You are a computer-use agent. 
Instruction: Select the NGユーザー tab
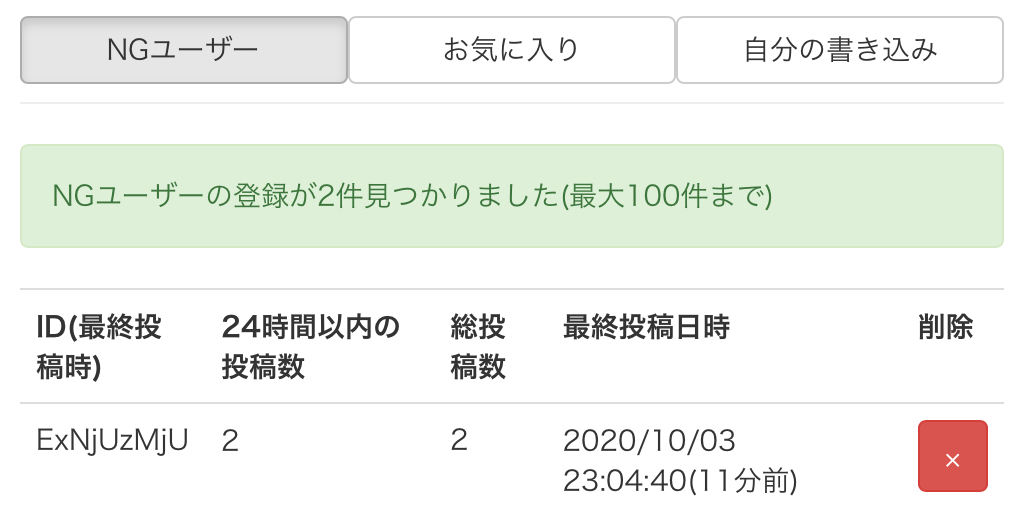(x=184, y=50)
